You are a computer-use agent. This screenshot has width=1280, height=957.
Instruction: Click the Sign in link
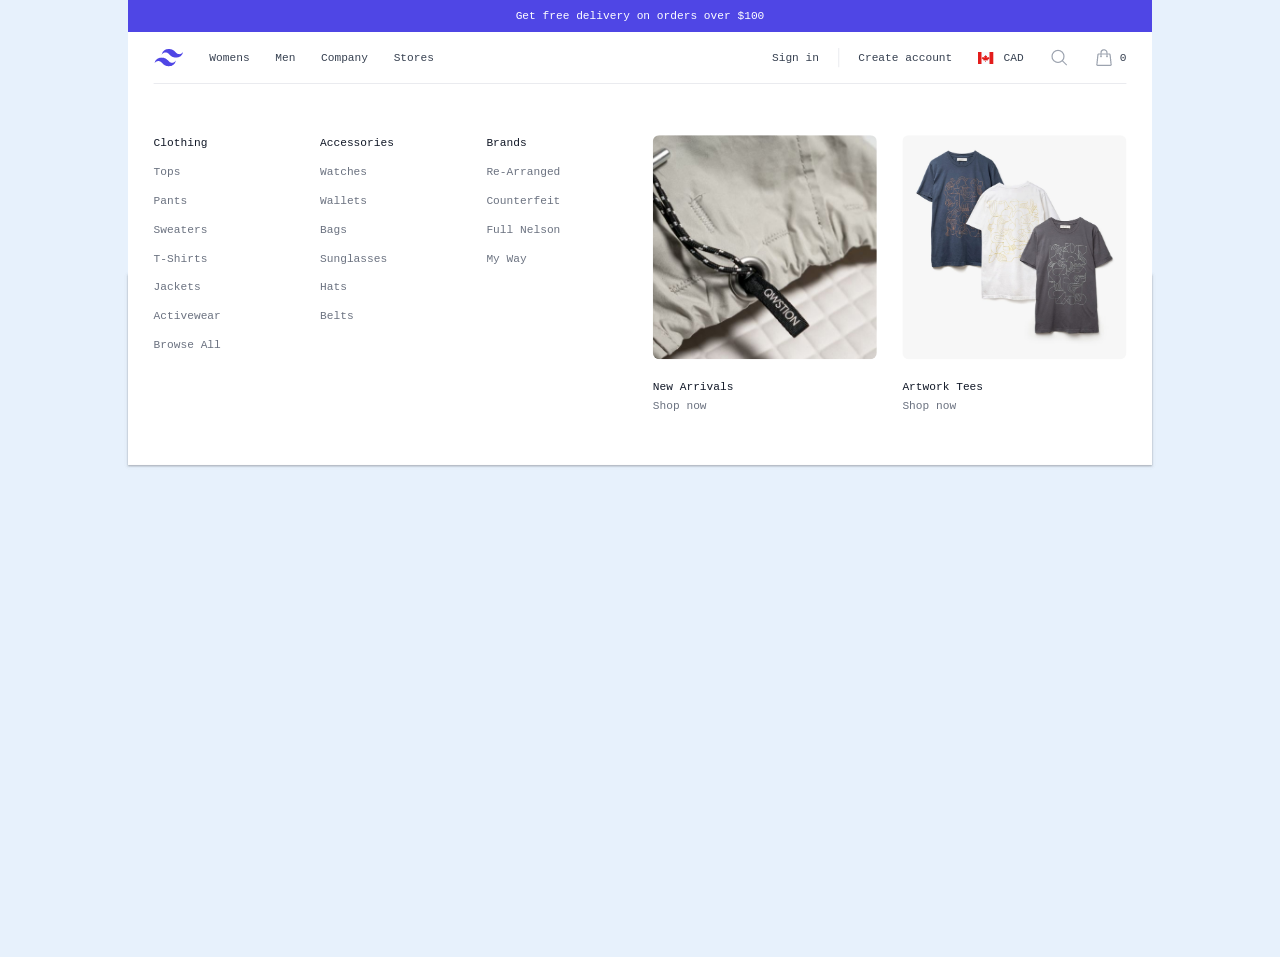point(795,58)
